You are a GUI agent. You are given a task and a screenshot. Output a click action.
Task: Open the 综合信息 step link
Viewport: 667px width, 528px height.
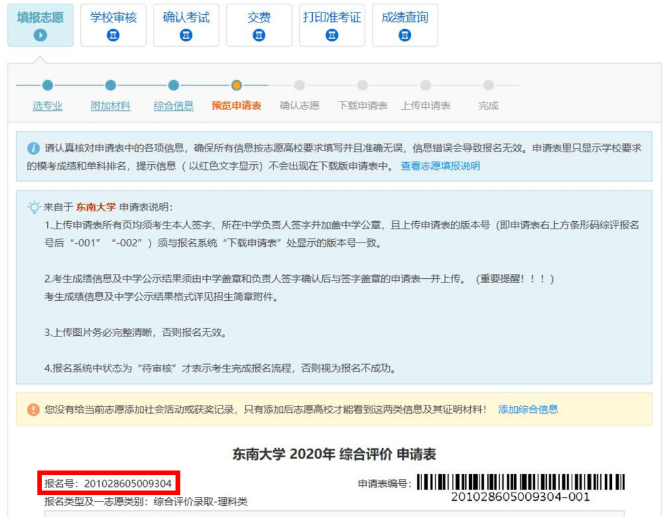click(174, 106)
